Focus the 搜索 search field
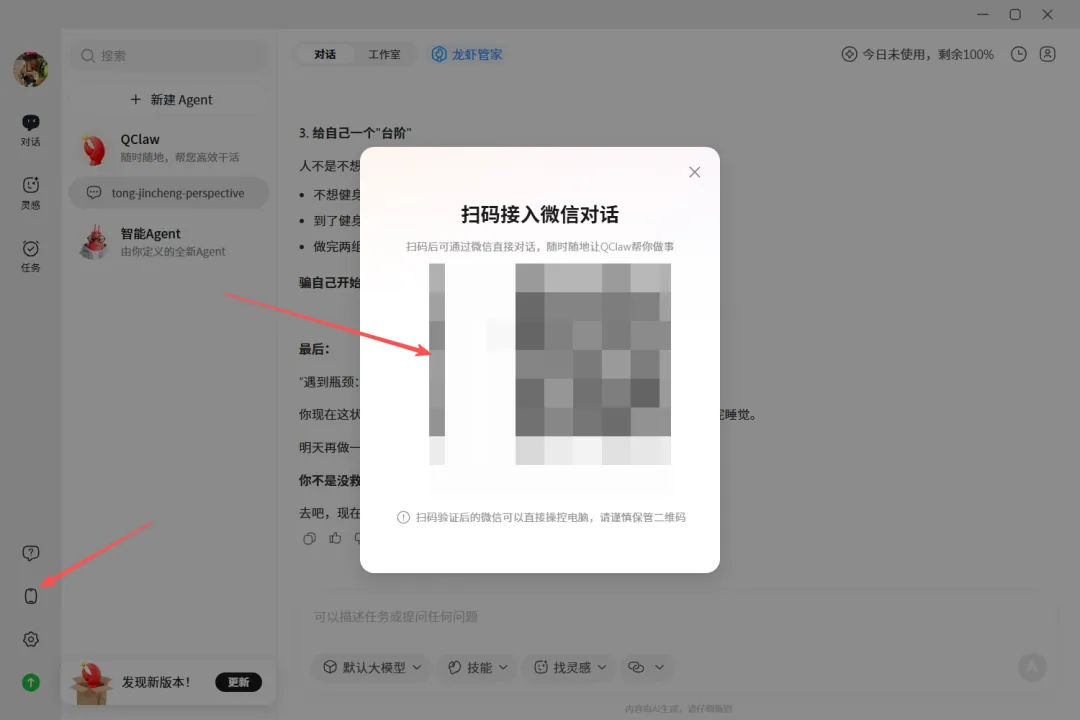 tap(169, 55)
